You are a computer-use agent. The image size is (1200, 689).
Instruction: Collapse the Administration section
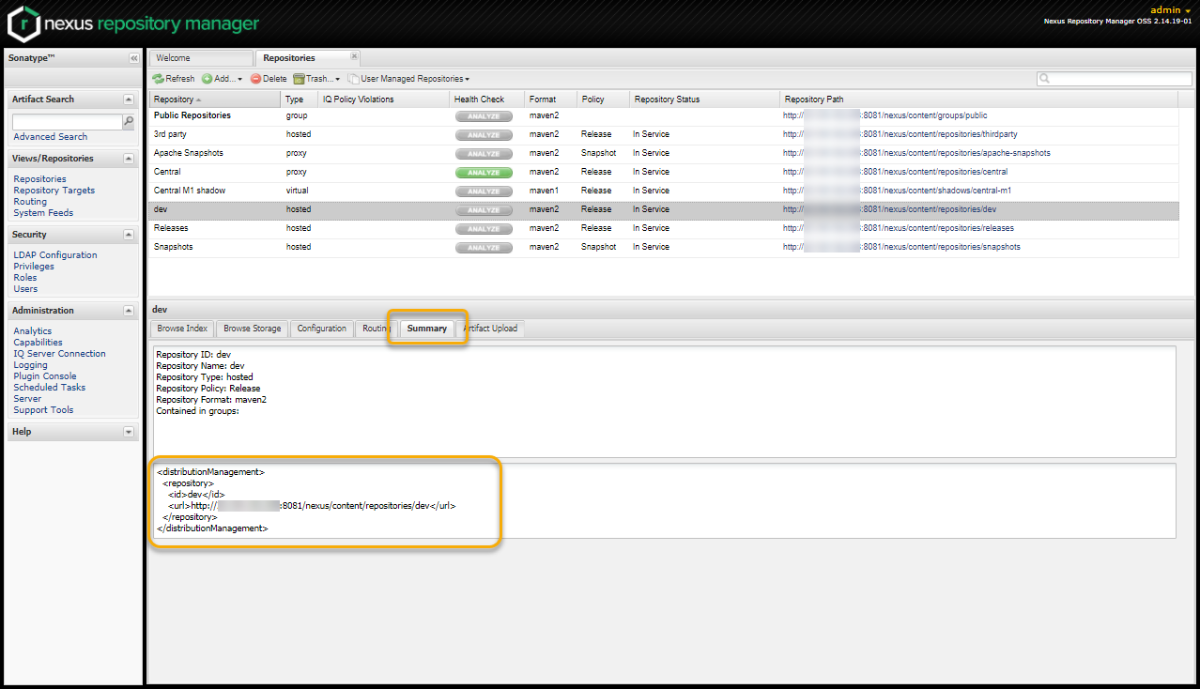pyautogui.click(x=128, y=311)
